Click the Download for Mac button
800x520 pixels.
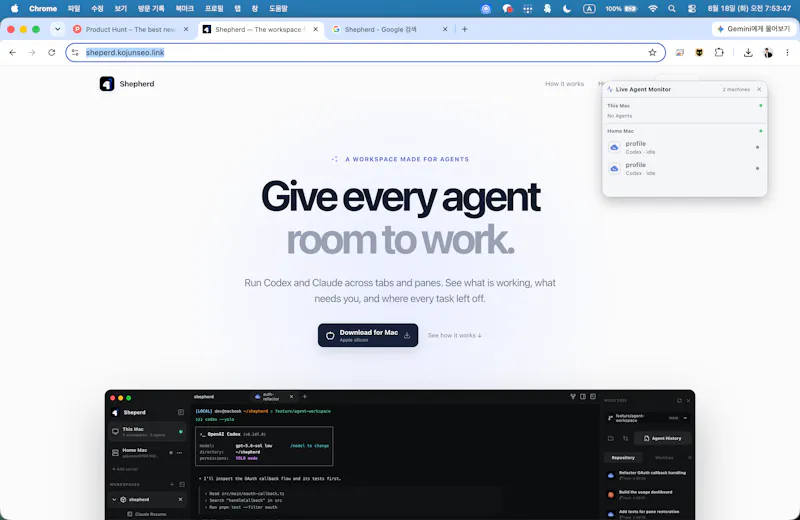pos(368,335)
